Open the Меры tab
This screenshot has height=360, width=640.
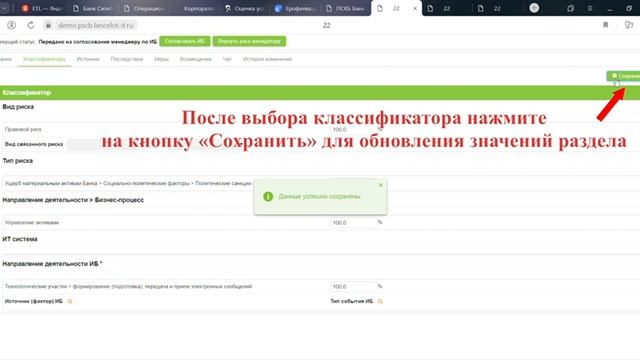[161, 59]
